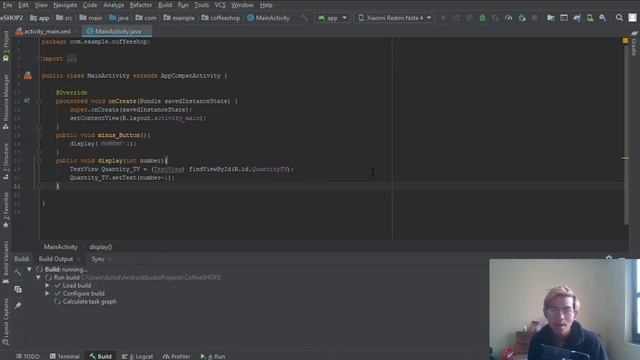Collapse the Build: running node
This screenshot has height=360, width=640.
29,269
